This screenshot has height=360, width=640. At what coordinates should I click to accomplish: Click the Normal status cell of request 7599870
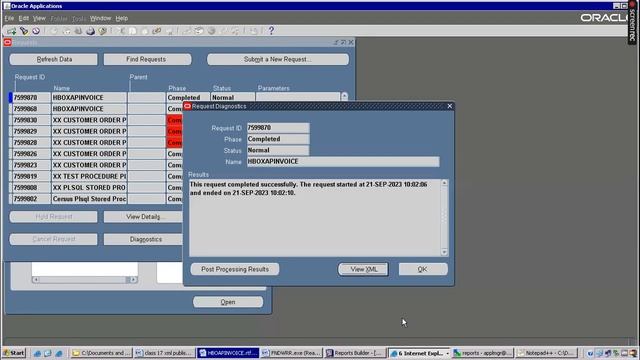click(x=232, y=98)
